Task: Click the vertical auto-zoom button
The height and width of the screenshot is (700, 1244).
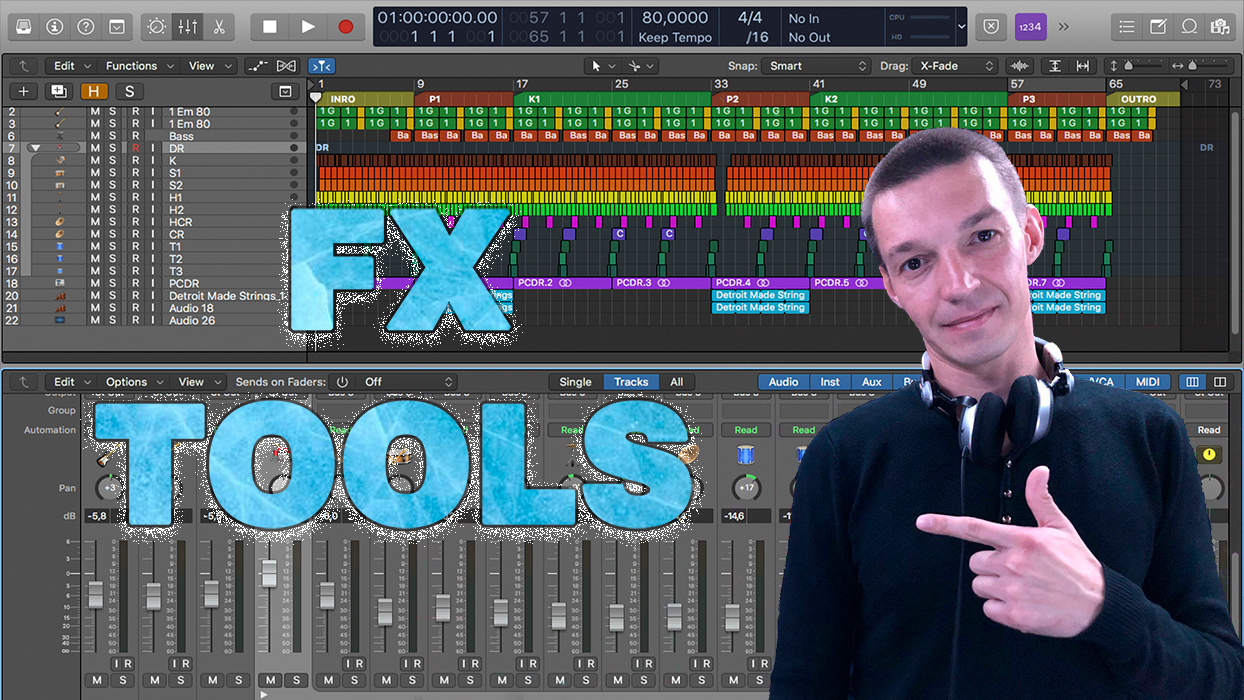Action: (1054, 66)
